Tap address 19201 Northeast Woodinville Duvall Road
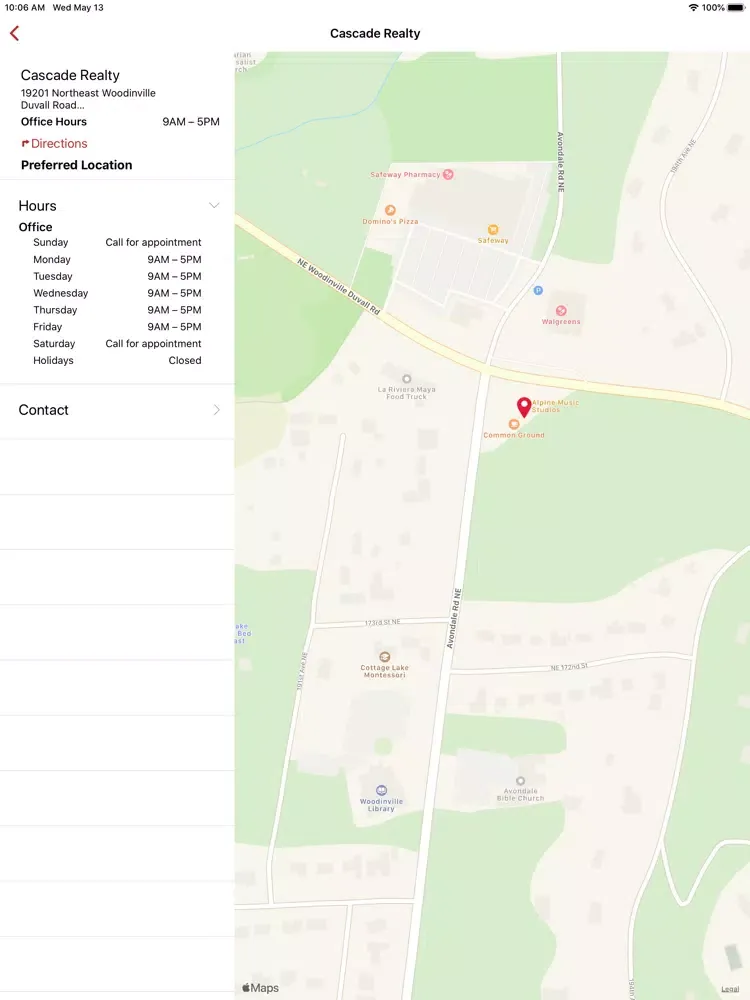Screen dimensions: 750x1000 click(88, 99)
